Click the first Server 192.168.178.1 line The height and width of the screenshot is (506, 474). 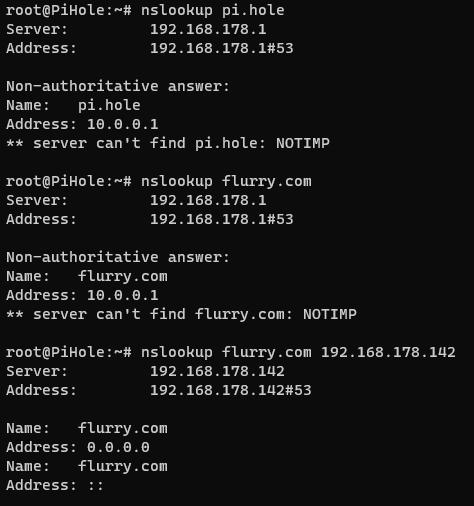point(136,29)
